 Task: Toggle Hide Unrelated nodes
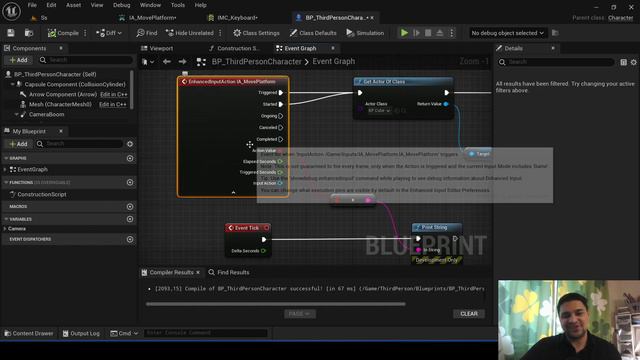190,33
